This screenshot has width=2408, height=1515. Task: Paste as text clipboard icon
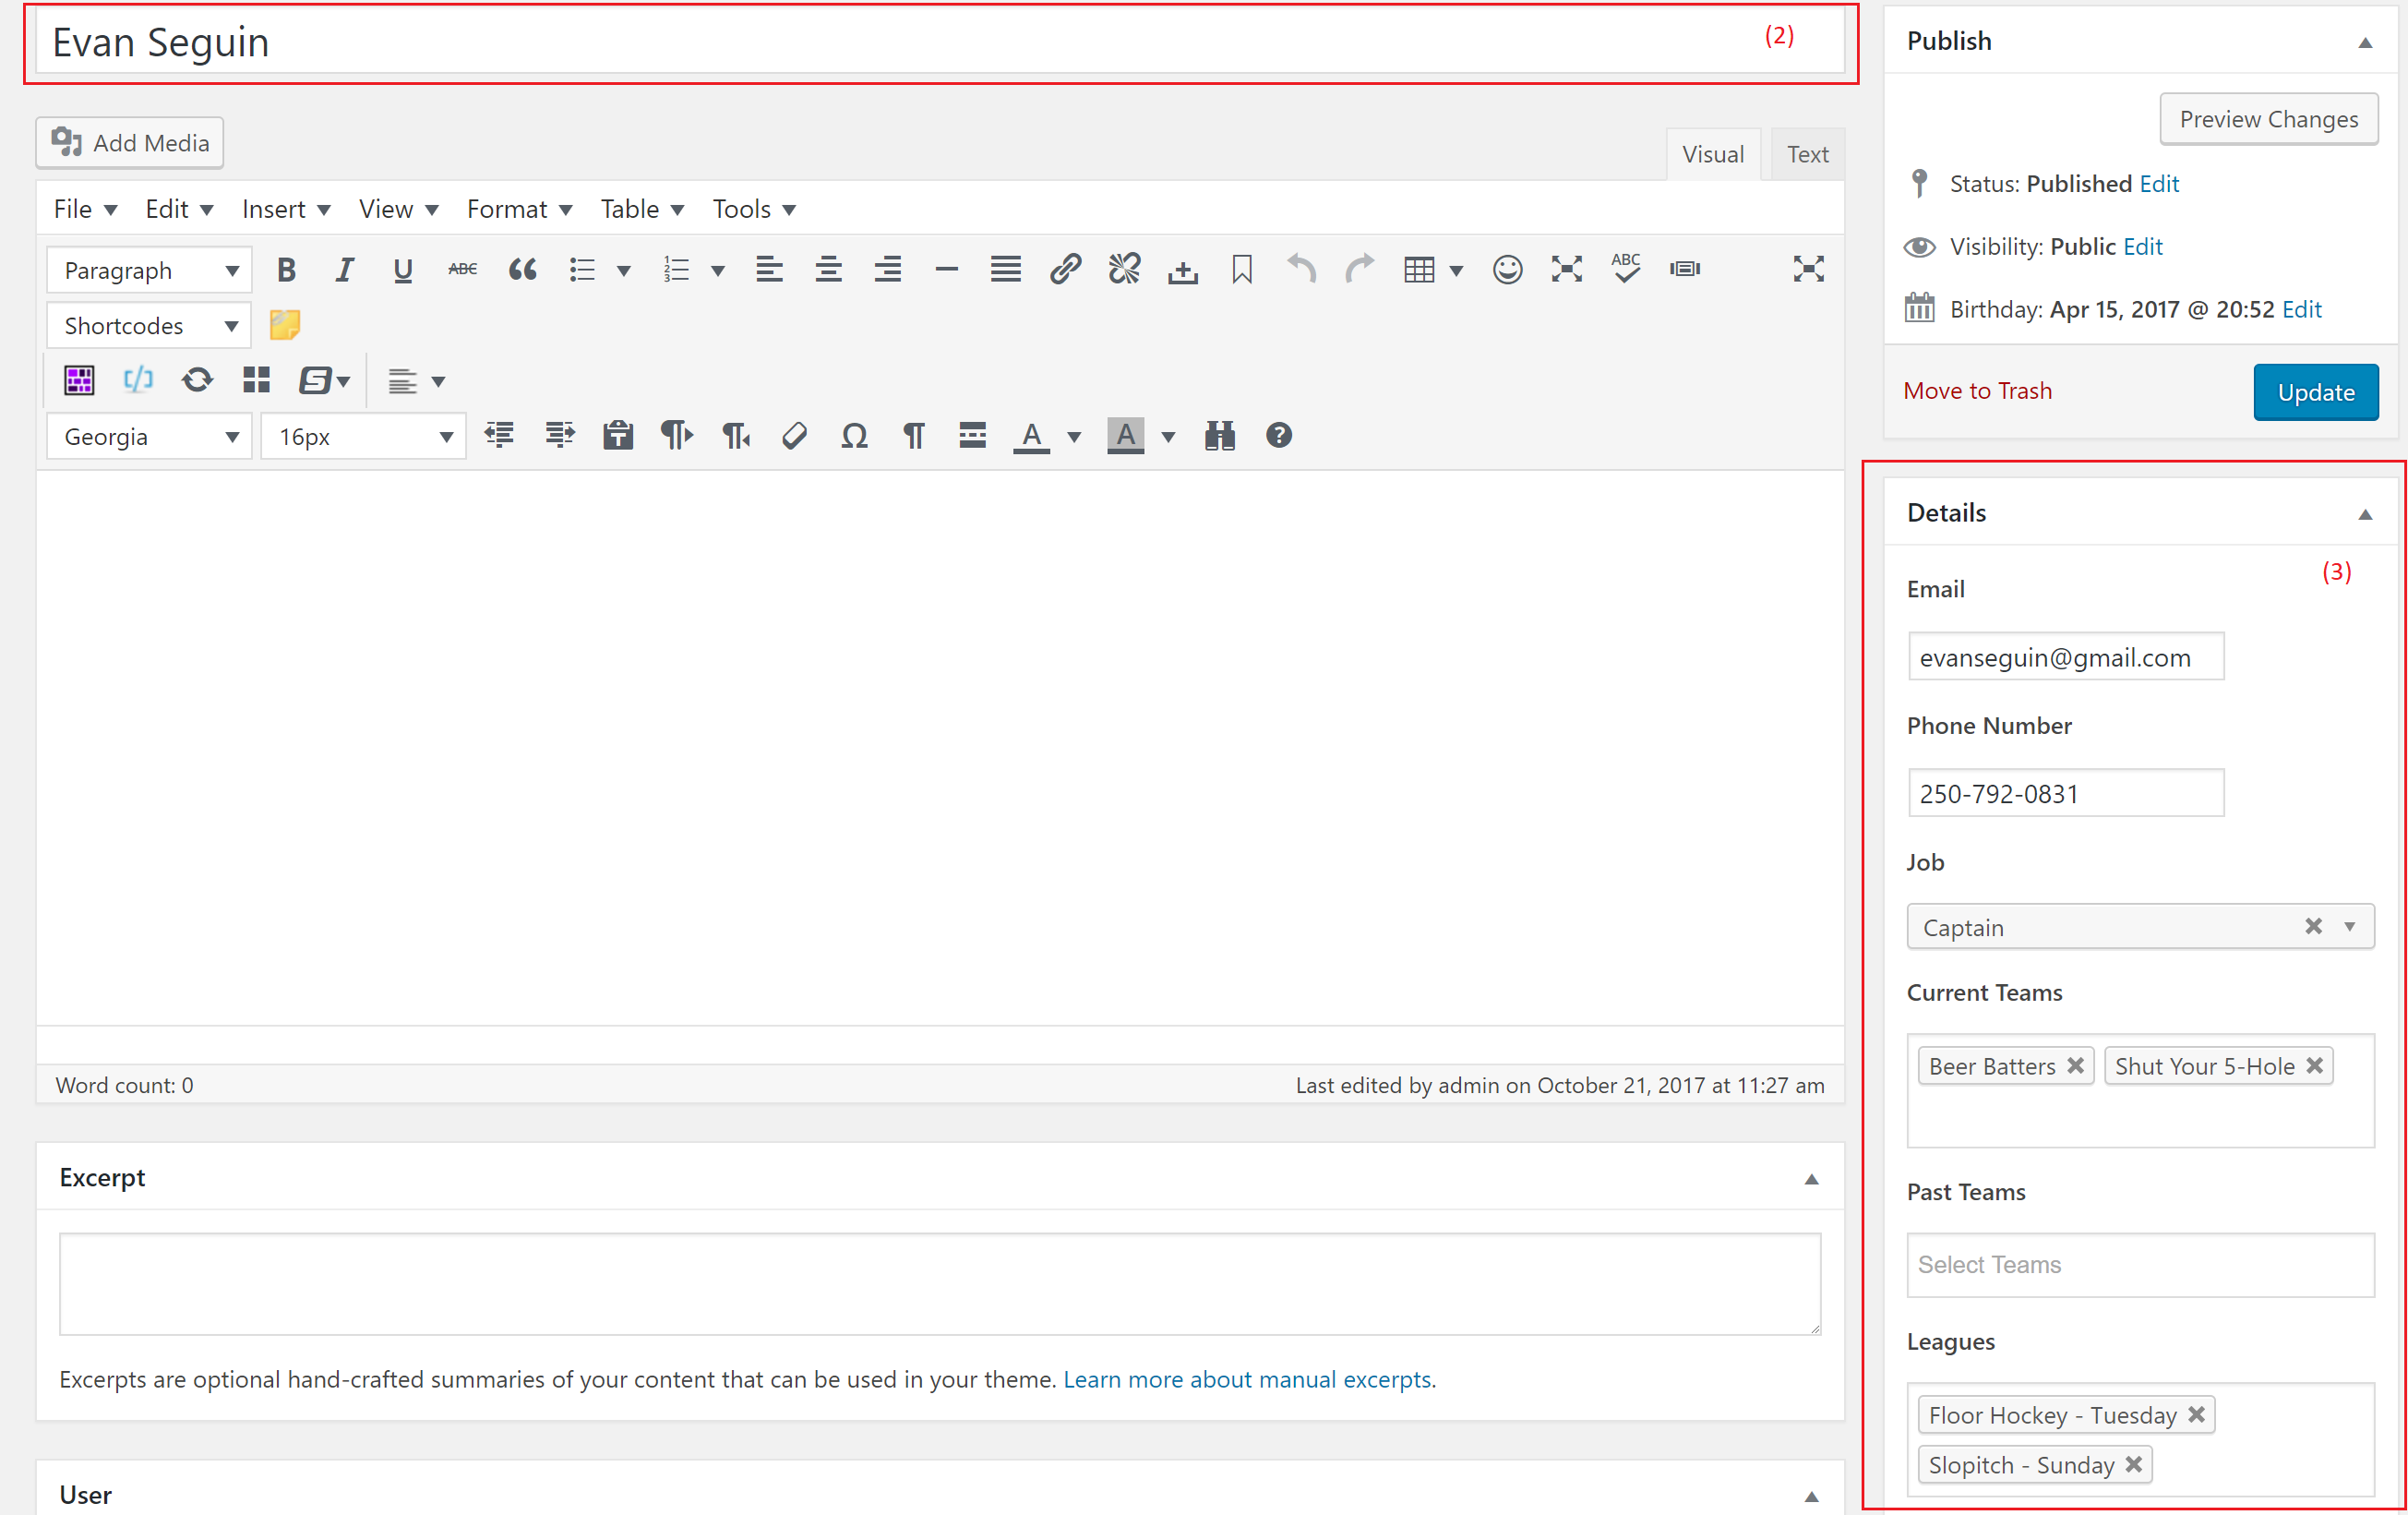pos(618,436)
